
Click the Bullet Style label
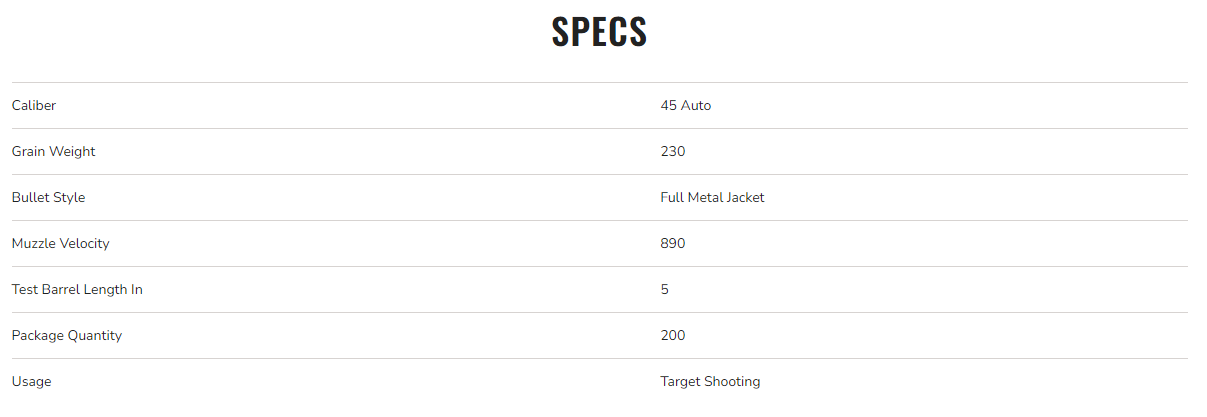point(48,197)
